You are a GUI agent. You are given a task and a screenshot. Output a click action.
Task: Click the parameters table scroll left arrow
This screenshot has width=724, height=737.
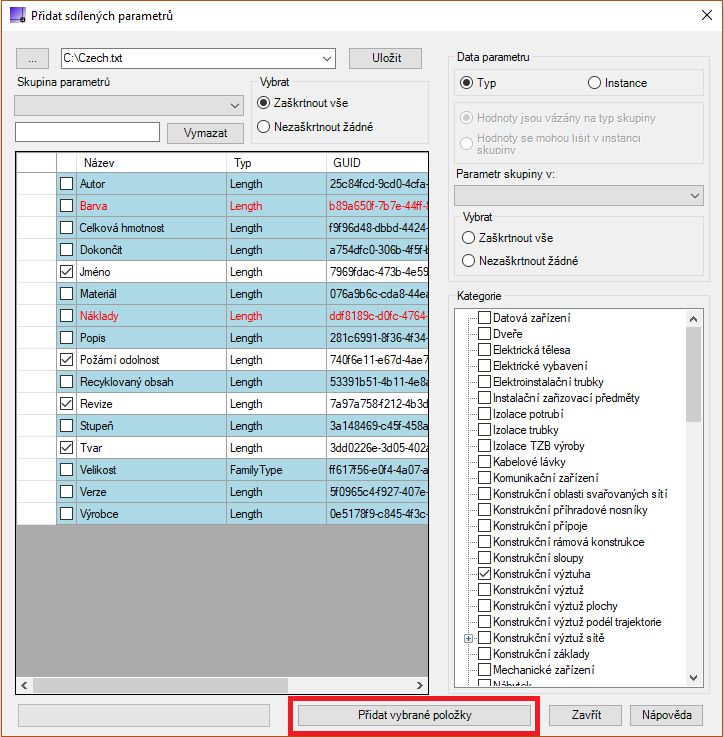pyautogui.click(x=24, y=685)
